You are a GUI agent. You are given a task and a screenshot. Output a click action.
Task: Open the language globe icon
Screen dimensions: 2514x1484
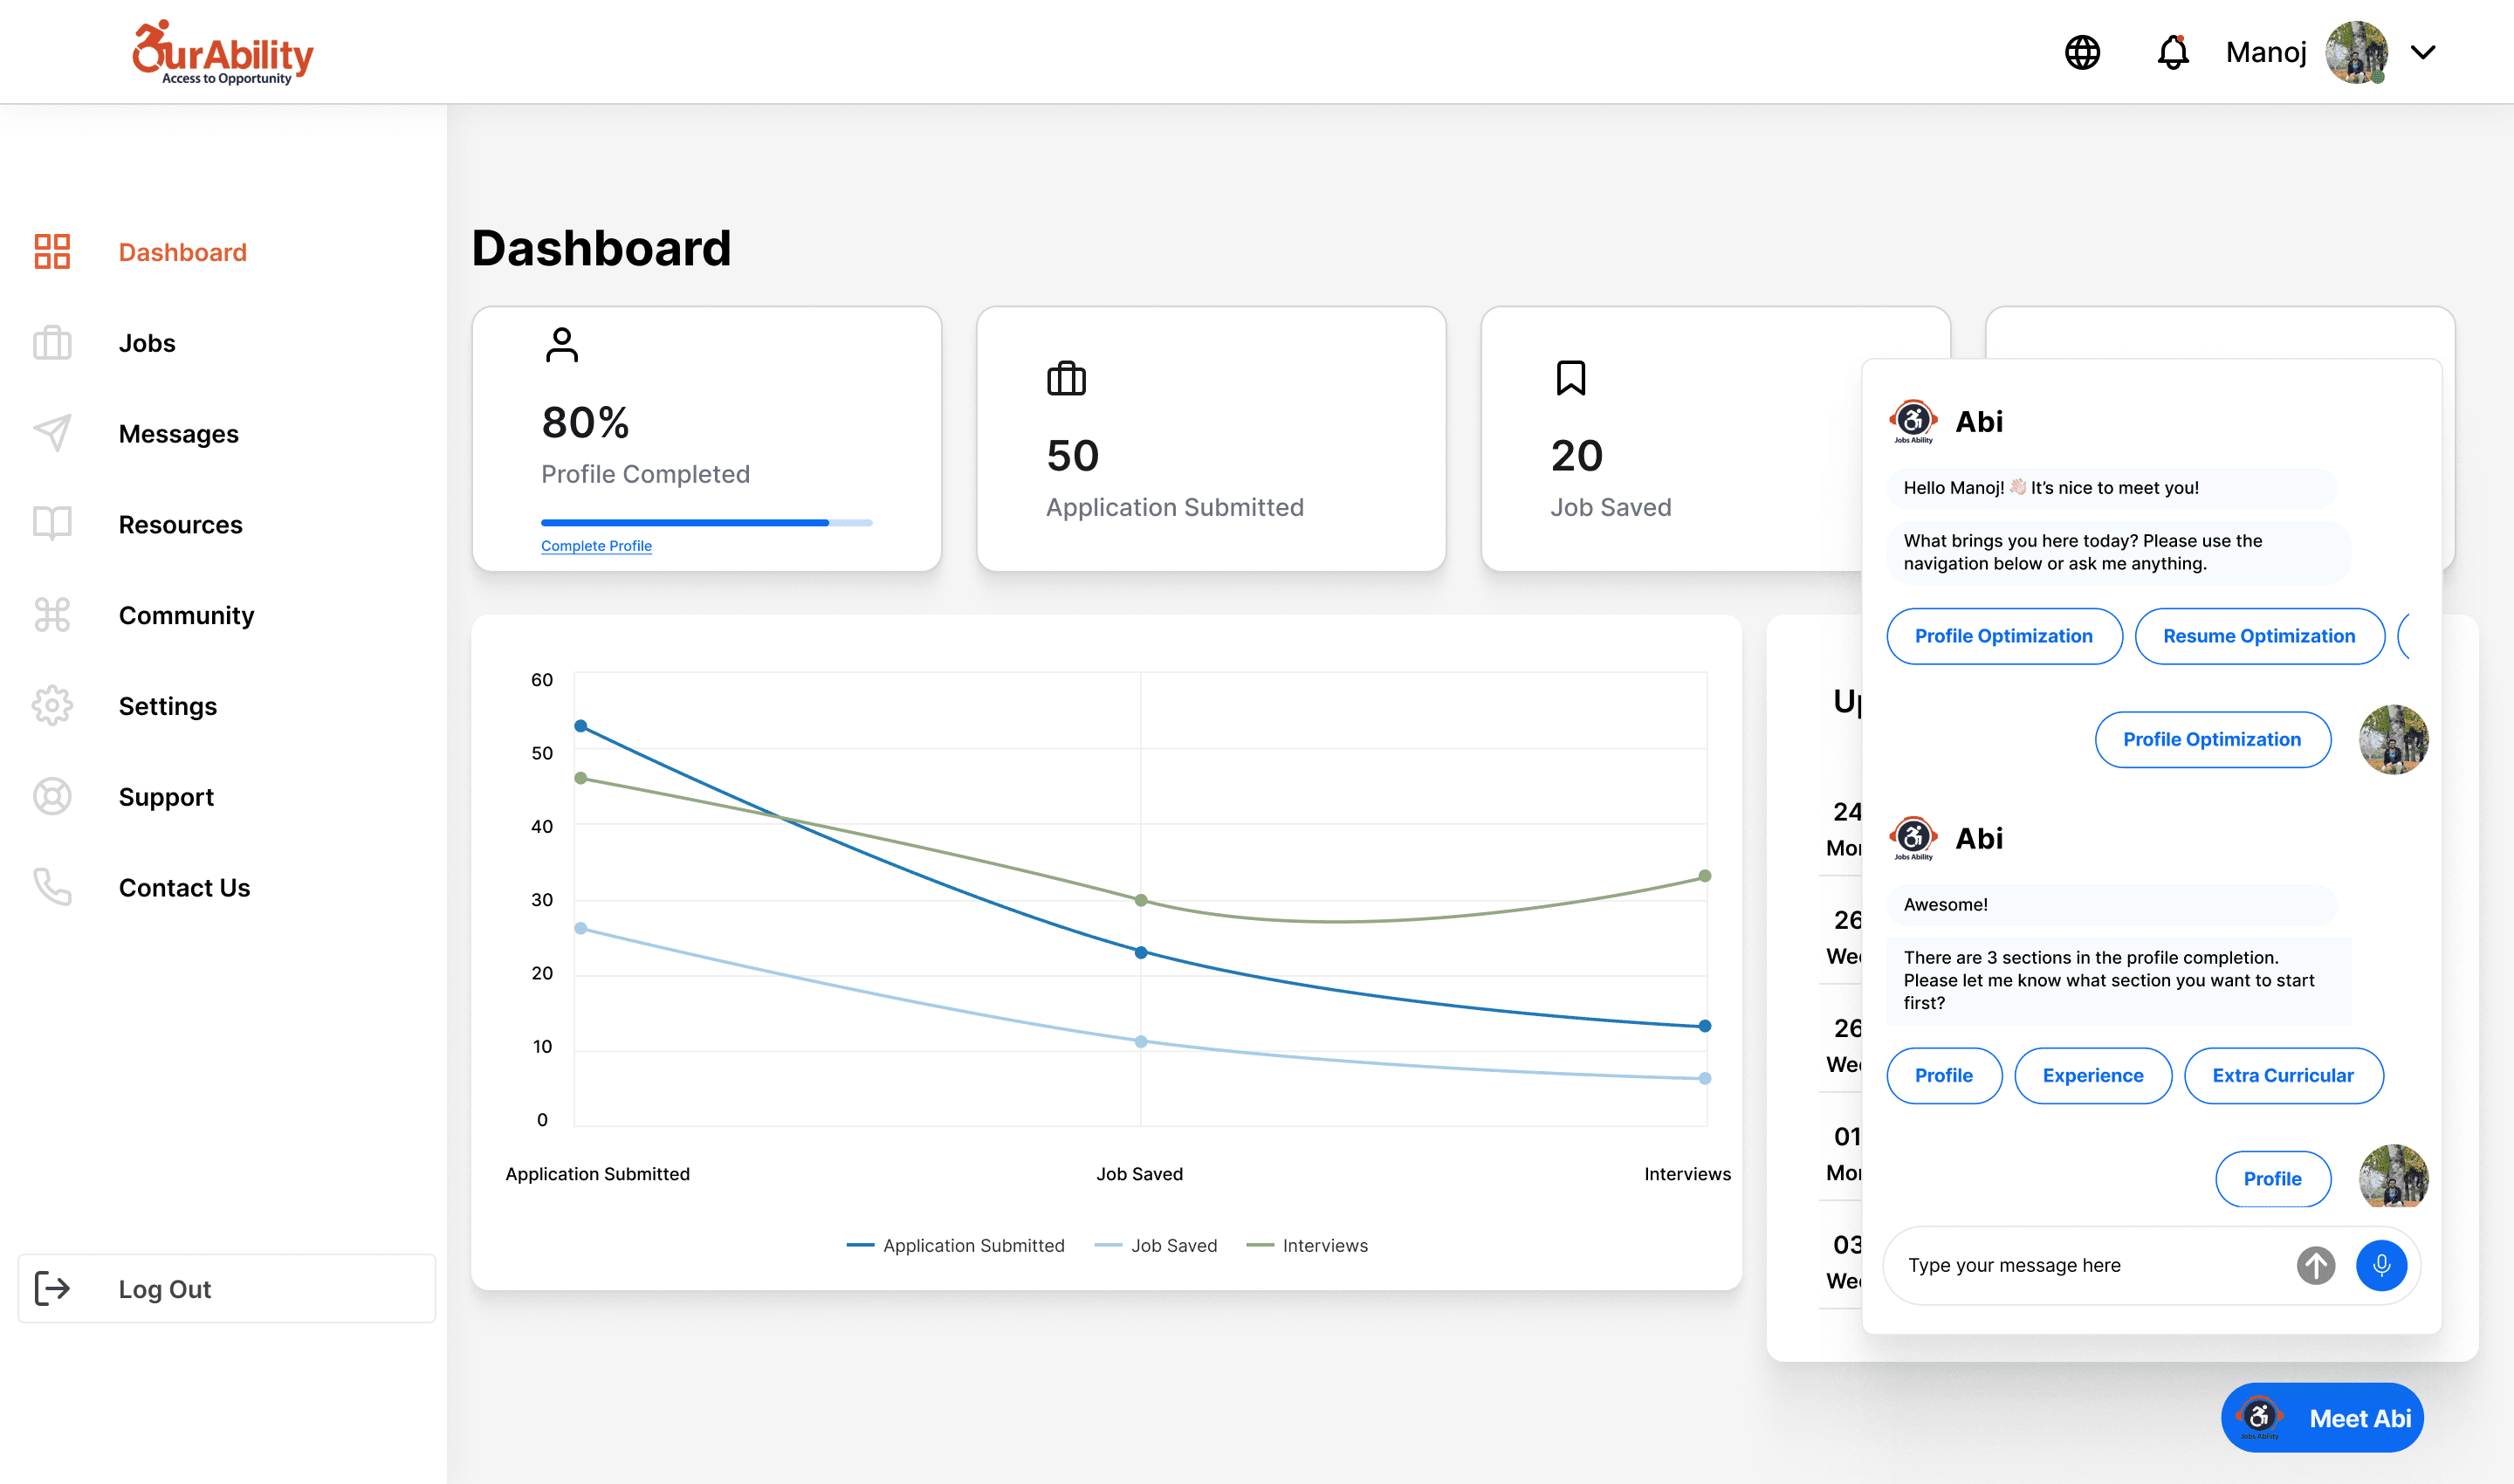coord(2082,52)
